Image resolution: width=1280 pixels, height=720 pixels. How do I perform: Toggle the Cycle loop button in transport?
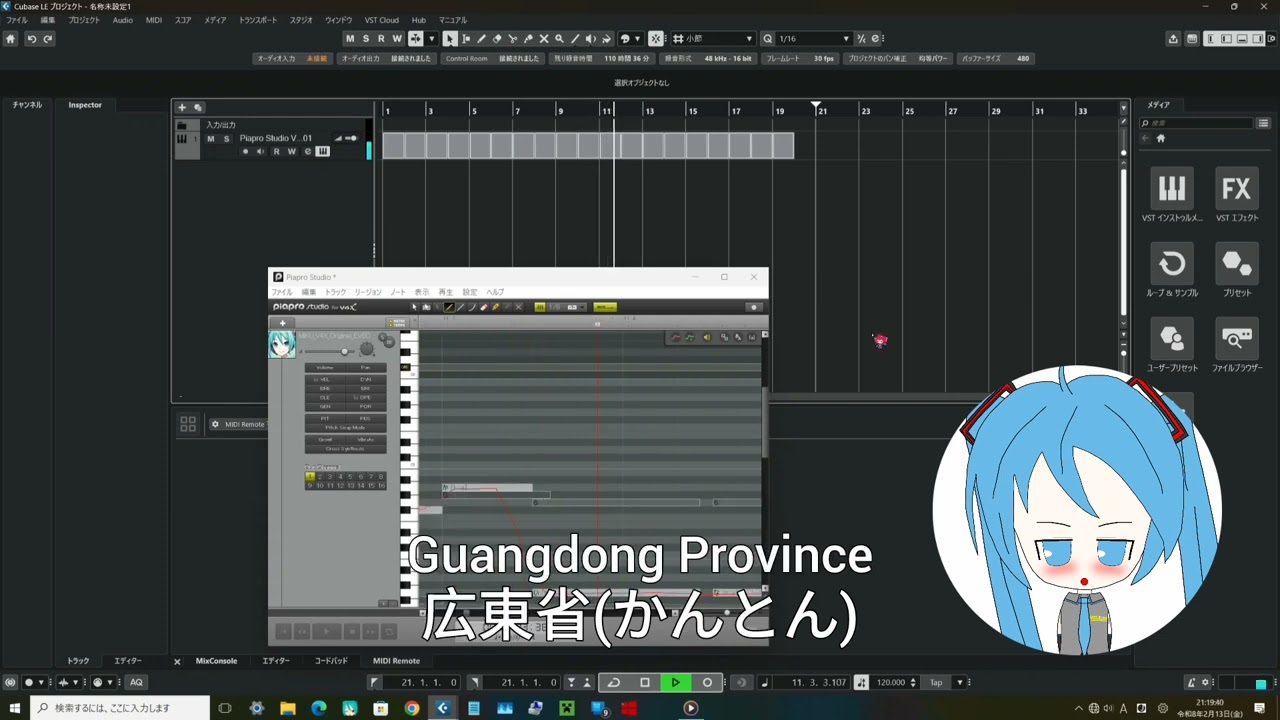(614, 683)
